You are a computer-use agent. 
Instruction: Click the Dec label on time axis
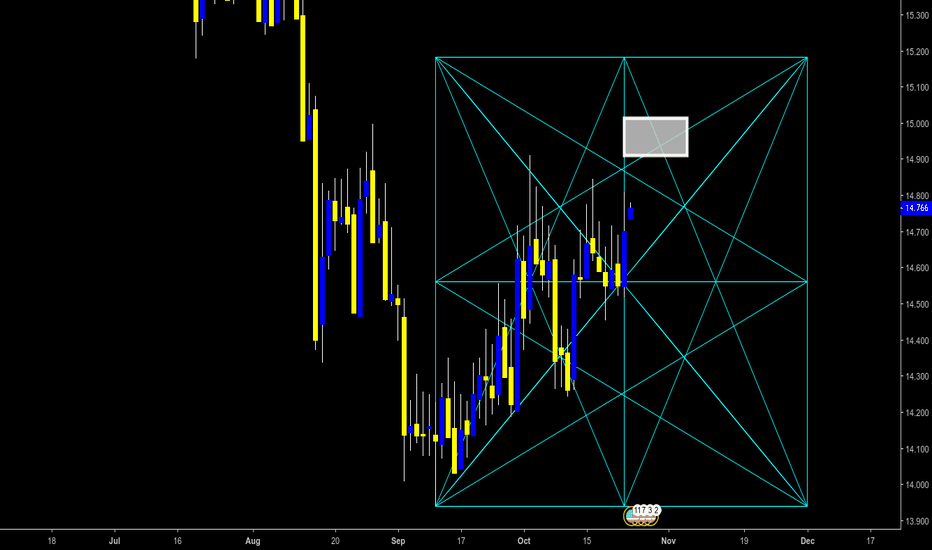807,541
